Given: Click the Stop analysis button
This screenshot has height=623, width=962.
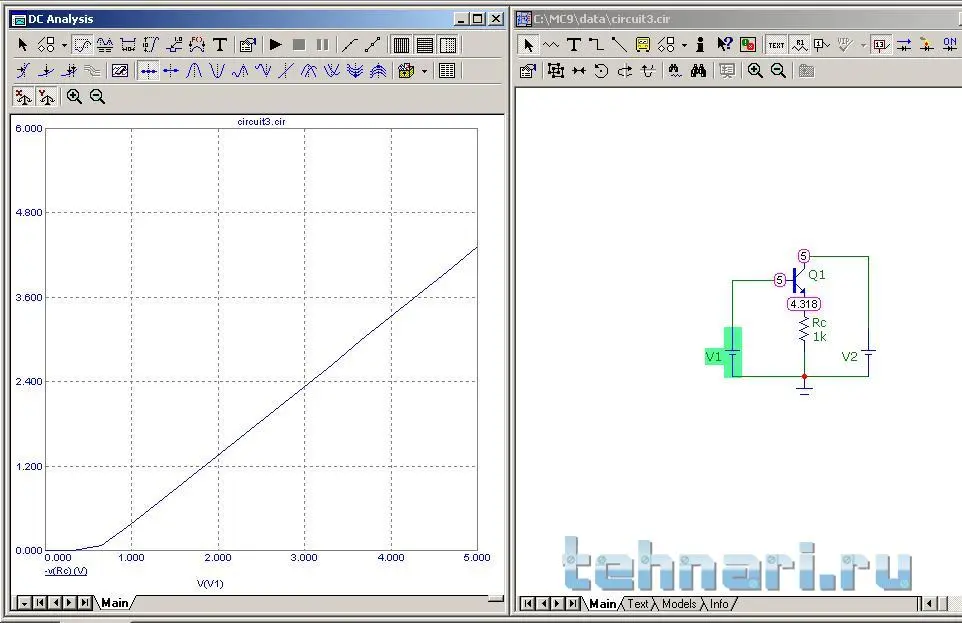Looking at the screenshot, I should point(299,45).
